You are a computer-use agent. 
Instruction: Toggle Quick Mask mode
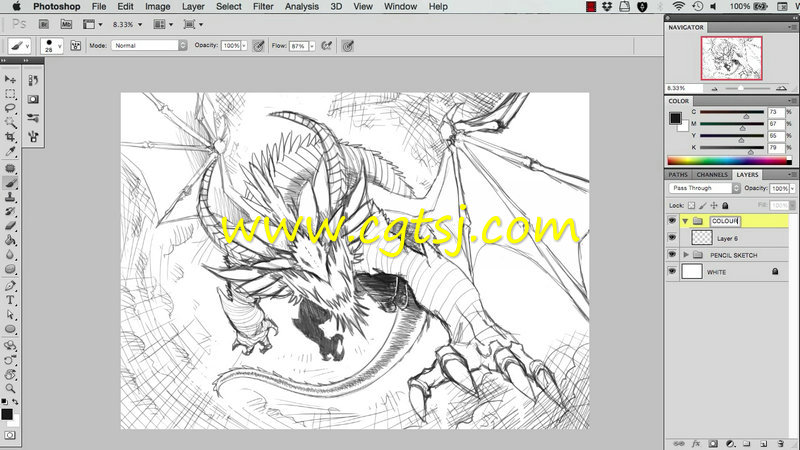(x=10, y=435)
